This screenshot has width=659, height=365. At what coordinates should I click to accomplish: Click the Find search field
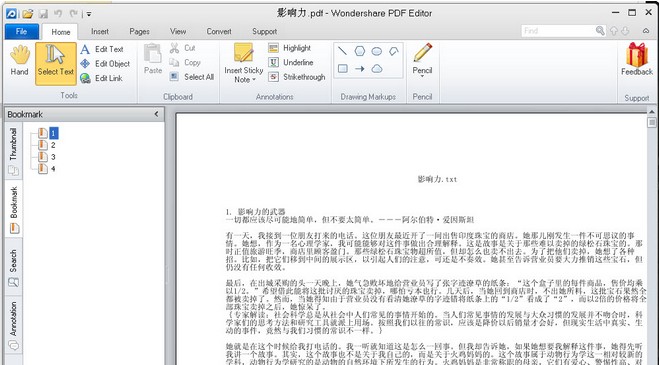(x=558, y=31)
